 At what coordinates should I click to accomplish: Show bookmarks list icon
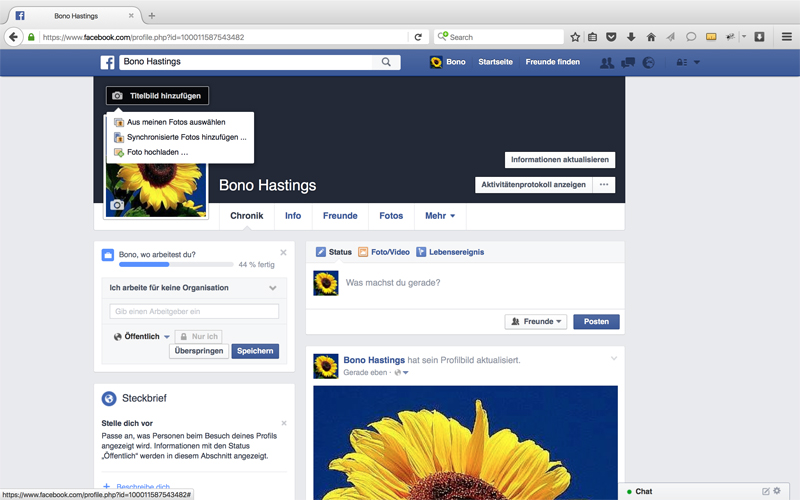(592, 37)
